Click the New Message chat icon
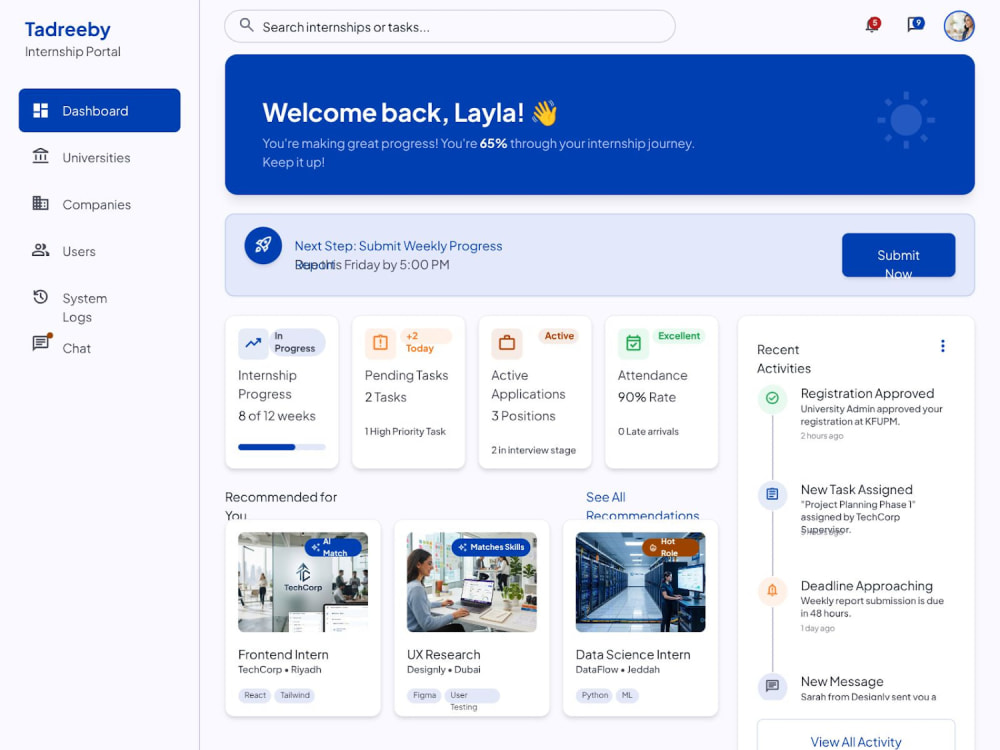Screen dimensions: 1000x750 [772, 686]
